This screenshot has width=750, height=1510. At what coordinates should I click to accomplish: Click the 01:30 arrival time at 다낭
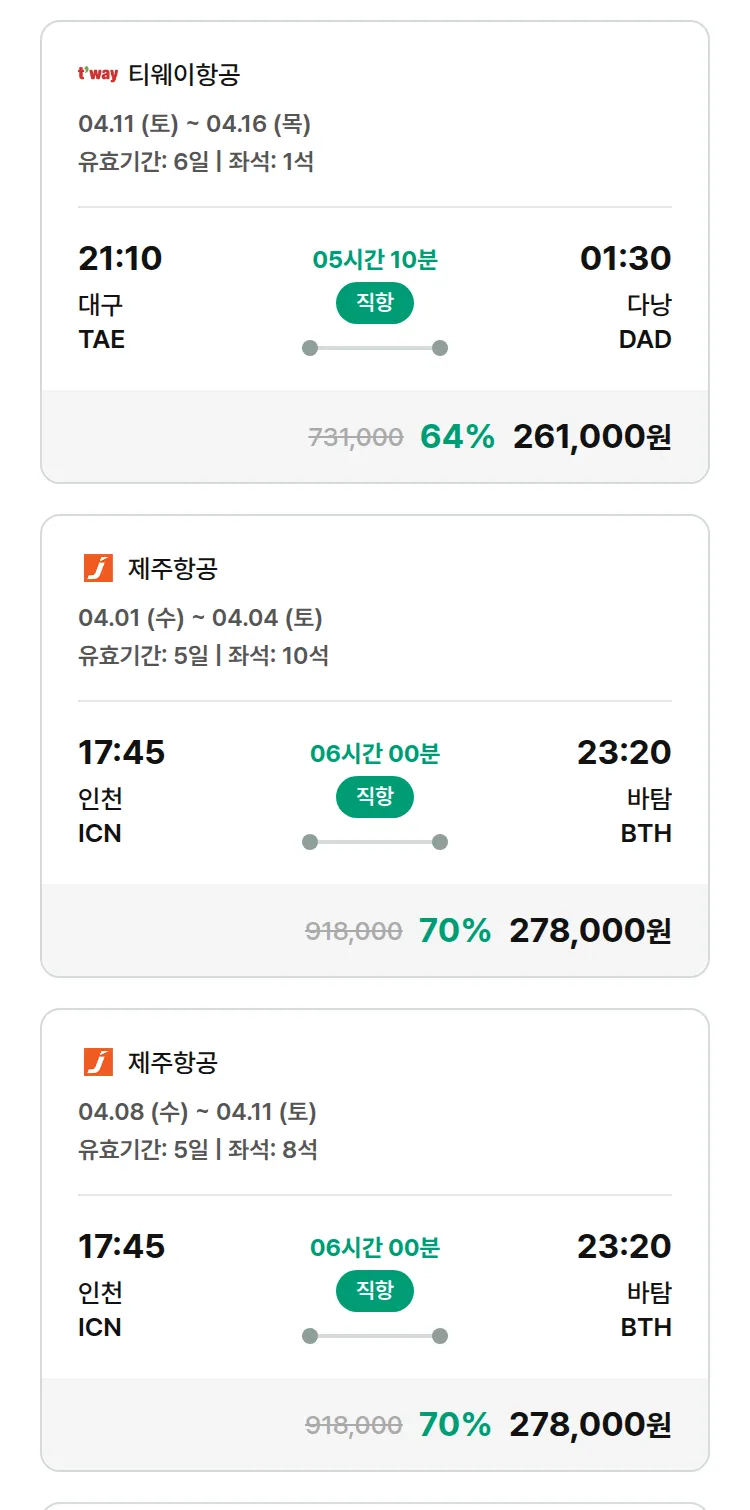(x=625, y=258)
